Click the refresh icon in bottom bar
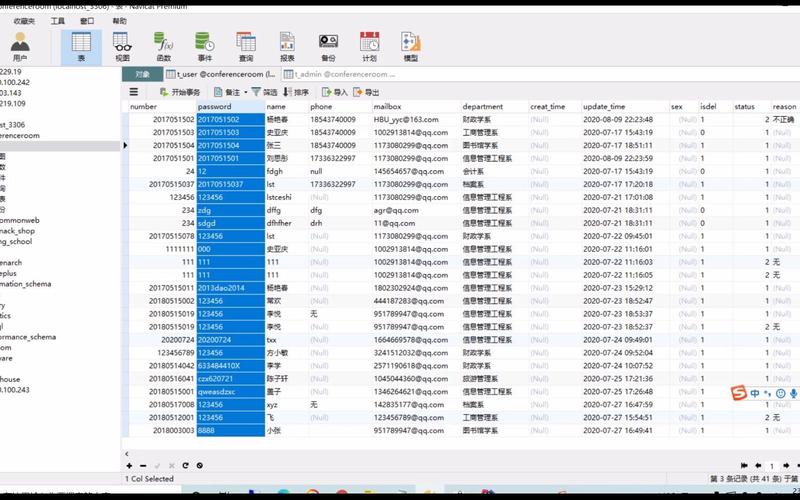The width and height of the screenshot is (800, 500). (x=185, y=465)
